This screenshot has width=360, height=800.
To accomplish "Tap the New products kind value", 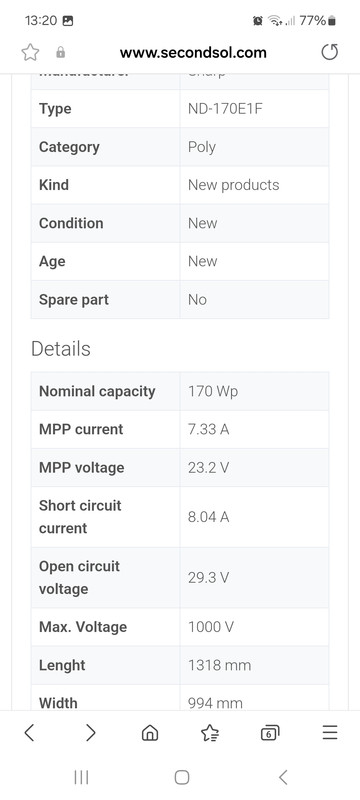I will click(234, 185).
